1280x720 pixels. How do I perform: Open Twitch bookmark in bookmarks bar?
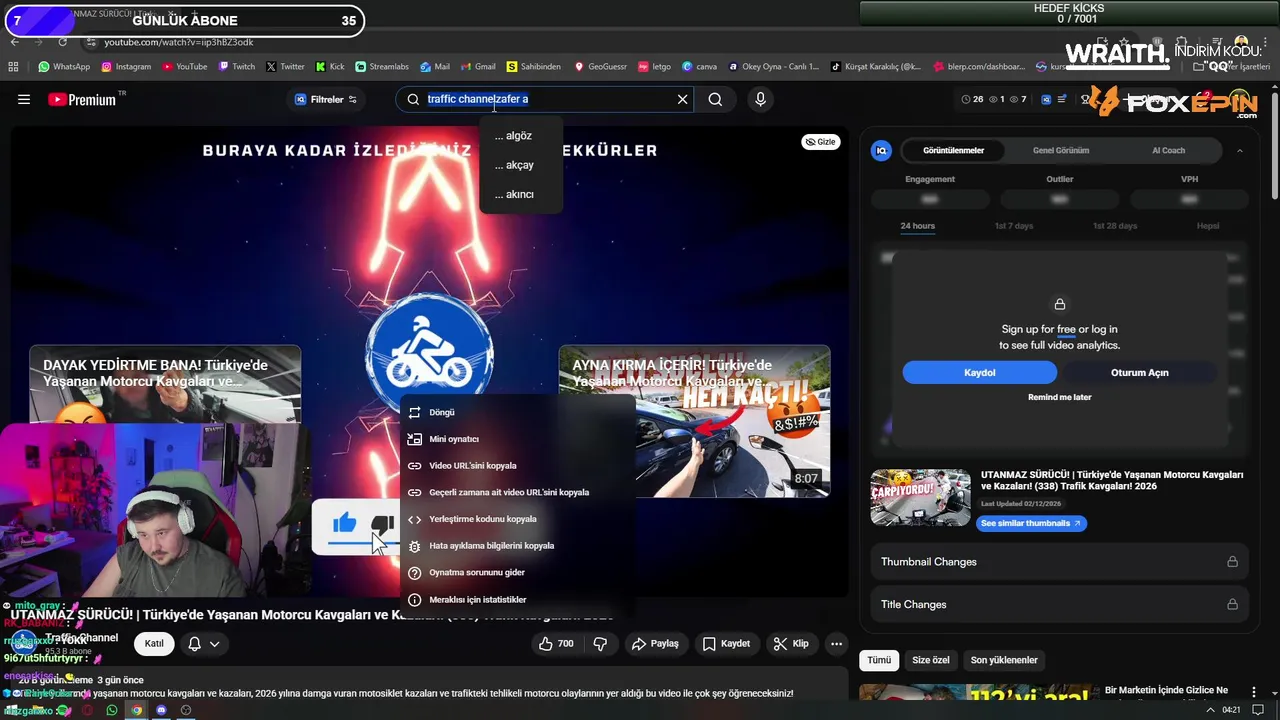click(236, 67)
